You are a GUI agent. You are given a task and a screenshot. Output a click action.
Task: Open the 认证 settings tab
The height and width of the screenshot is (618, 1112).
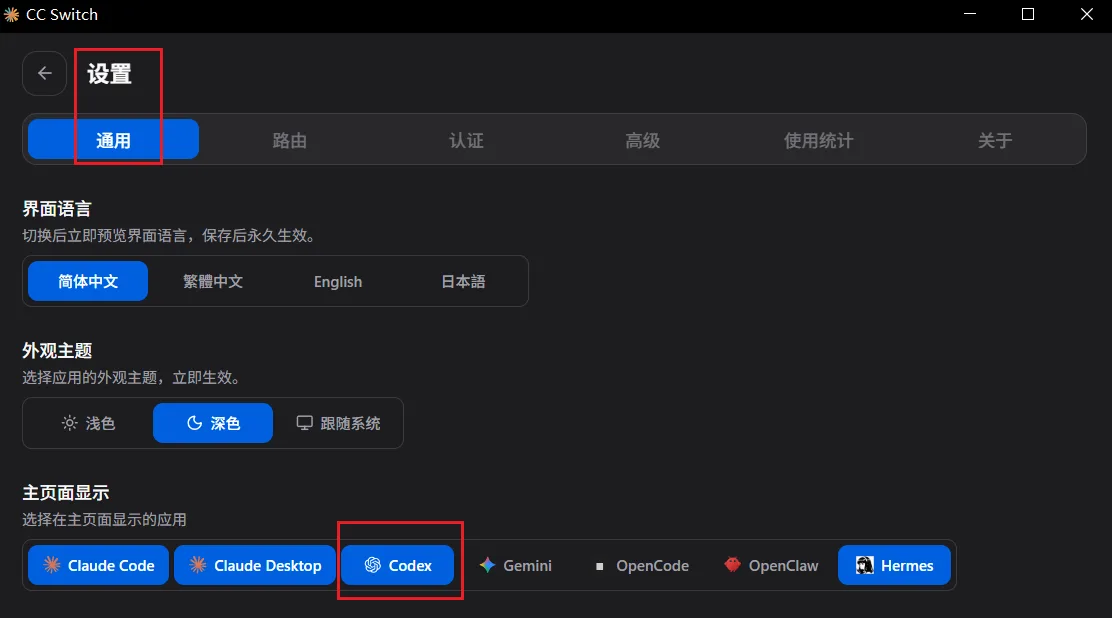(466, 140)
